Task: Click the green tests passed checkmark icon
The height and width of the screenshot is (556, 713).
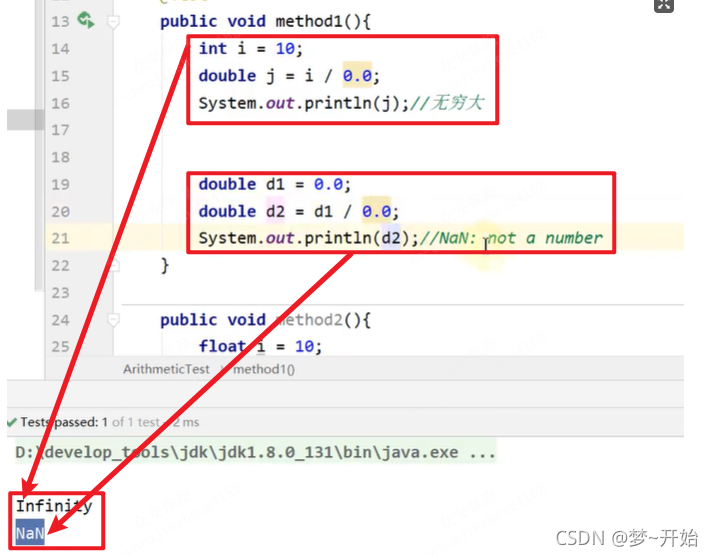Action: (12, 422)
